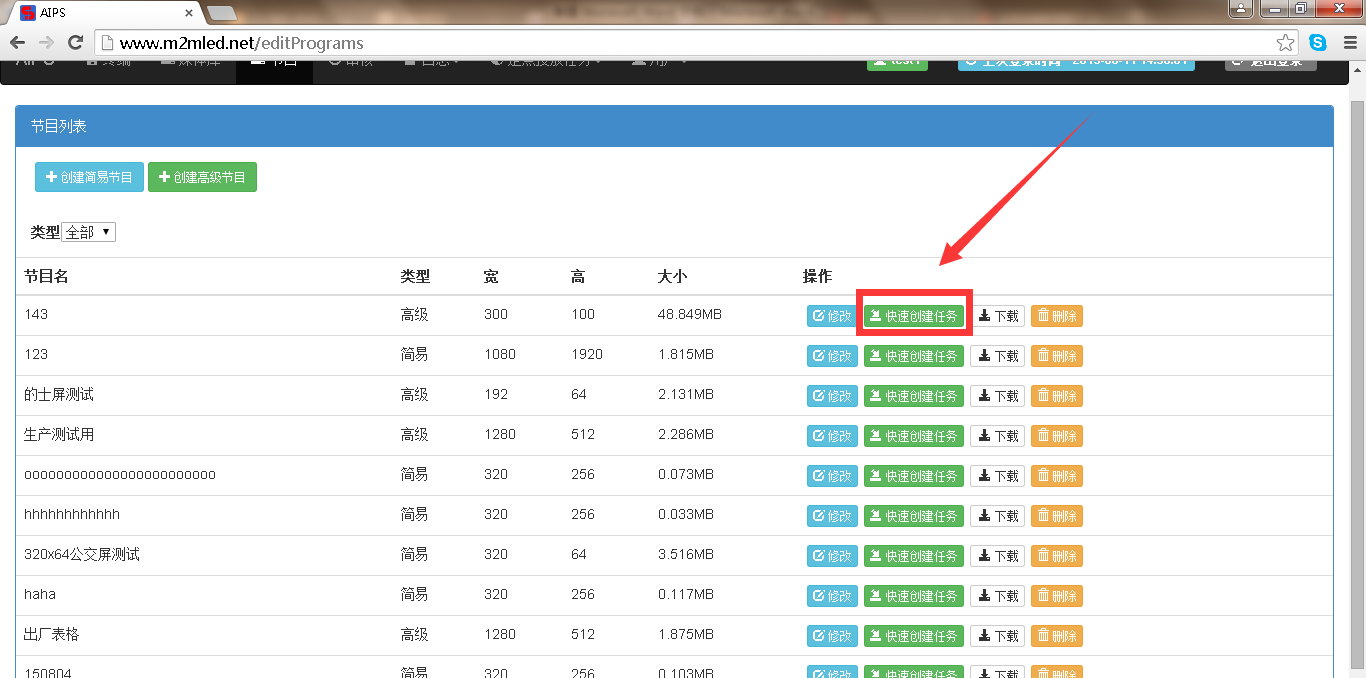Edit the 的士屏测试 program

pyautogui.click(x=832, y=396)
